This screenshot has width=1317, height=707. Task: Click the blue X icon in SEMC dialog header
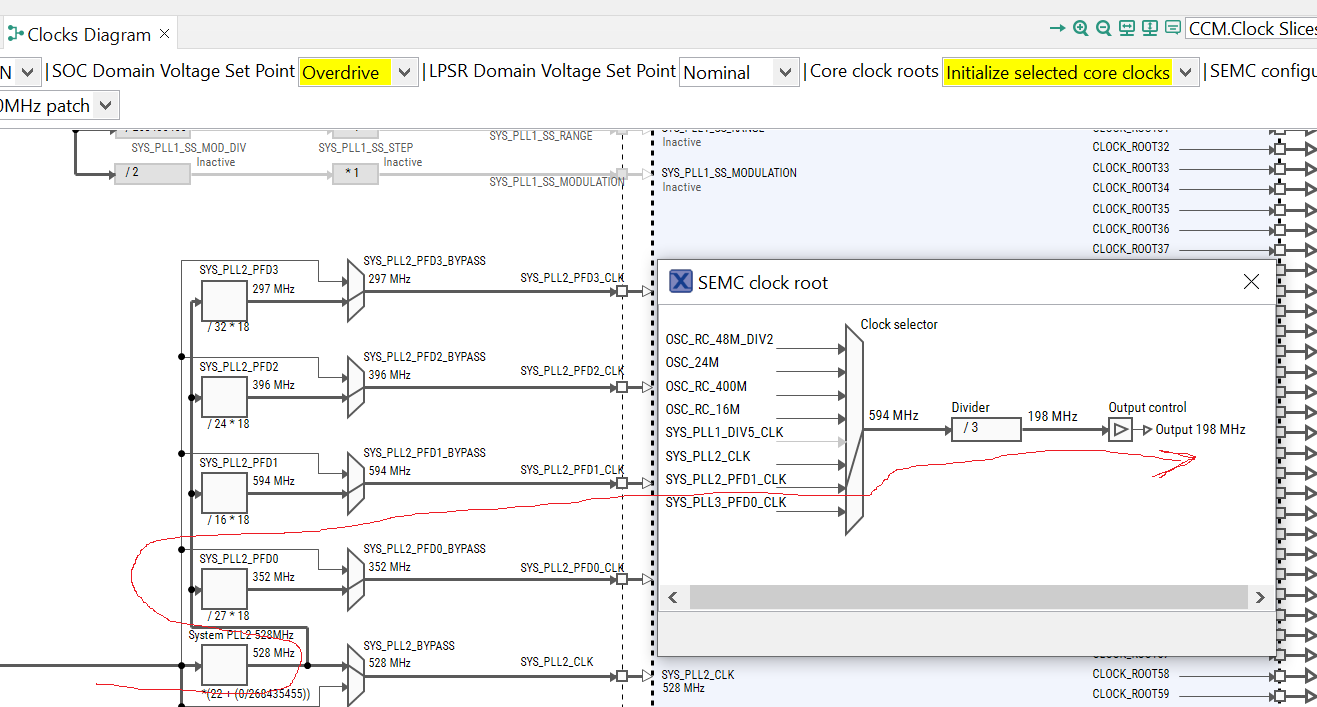click(680, 281)
